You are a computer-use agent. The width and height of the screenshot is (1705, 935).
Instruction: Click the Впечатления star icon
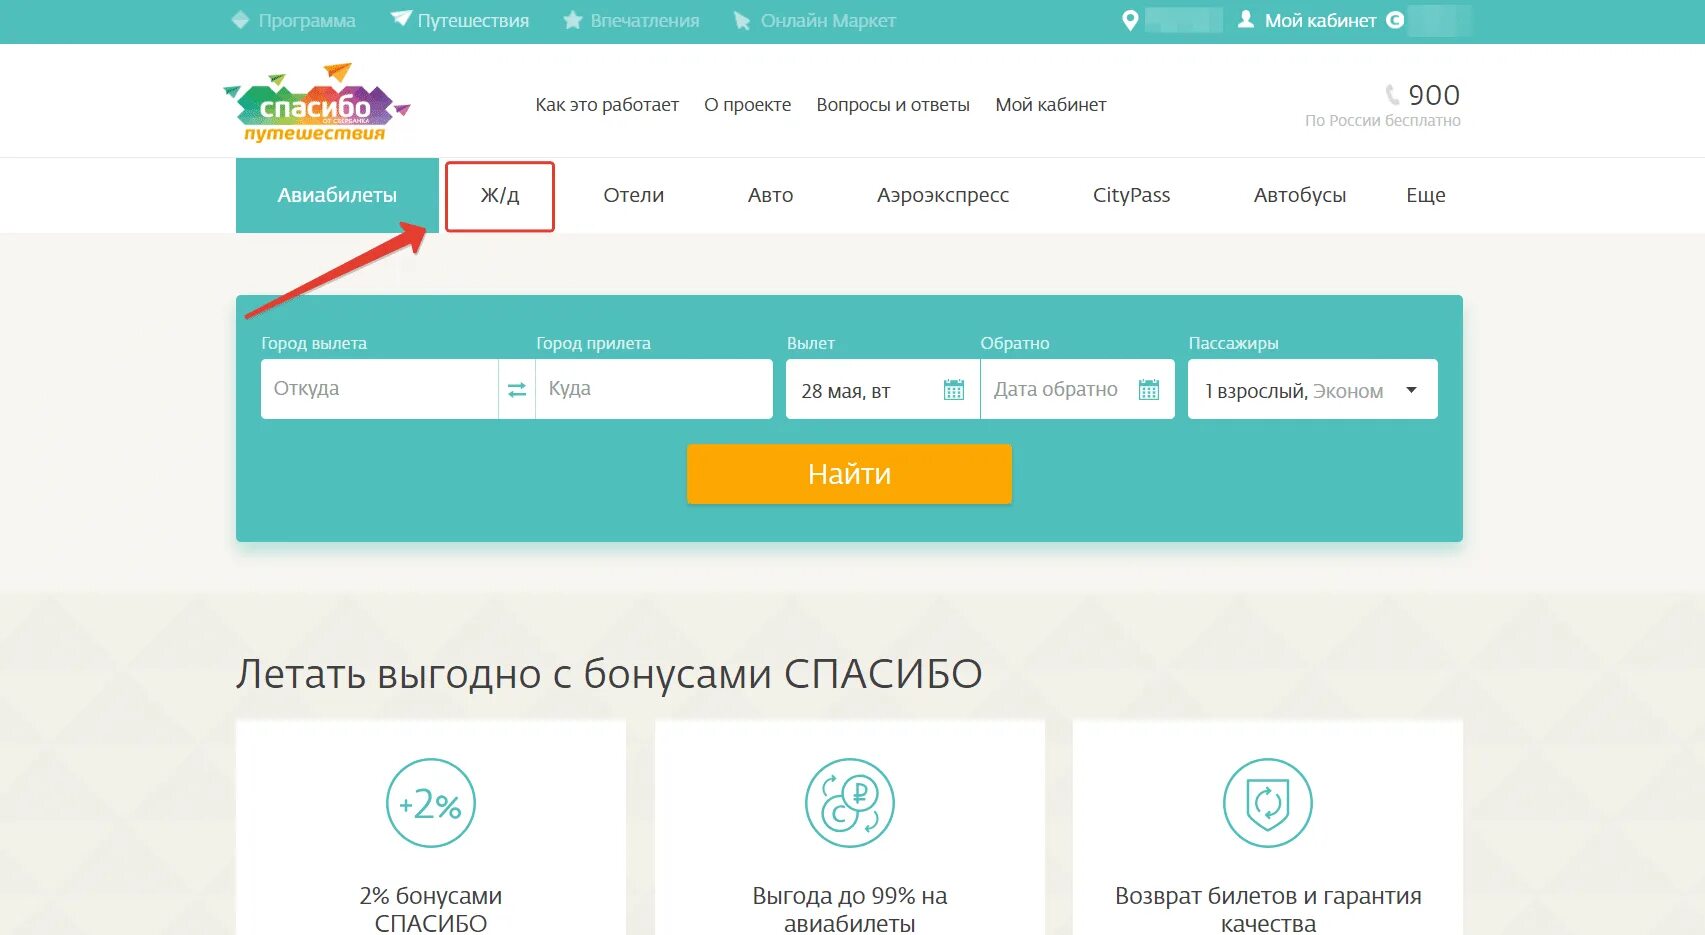click(x=573, y=20)
